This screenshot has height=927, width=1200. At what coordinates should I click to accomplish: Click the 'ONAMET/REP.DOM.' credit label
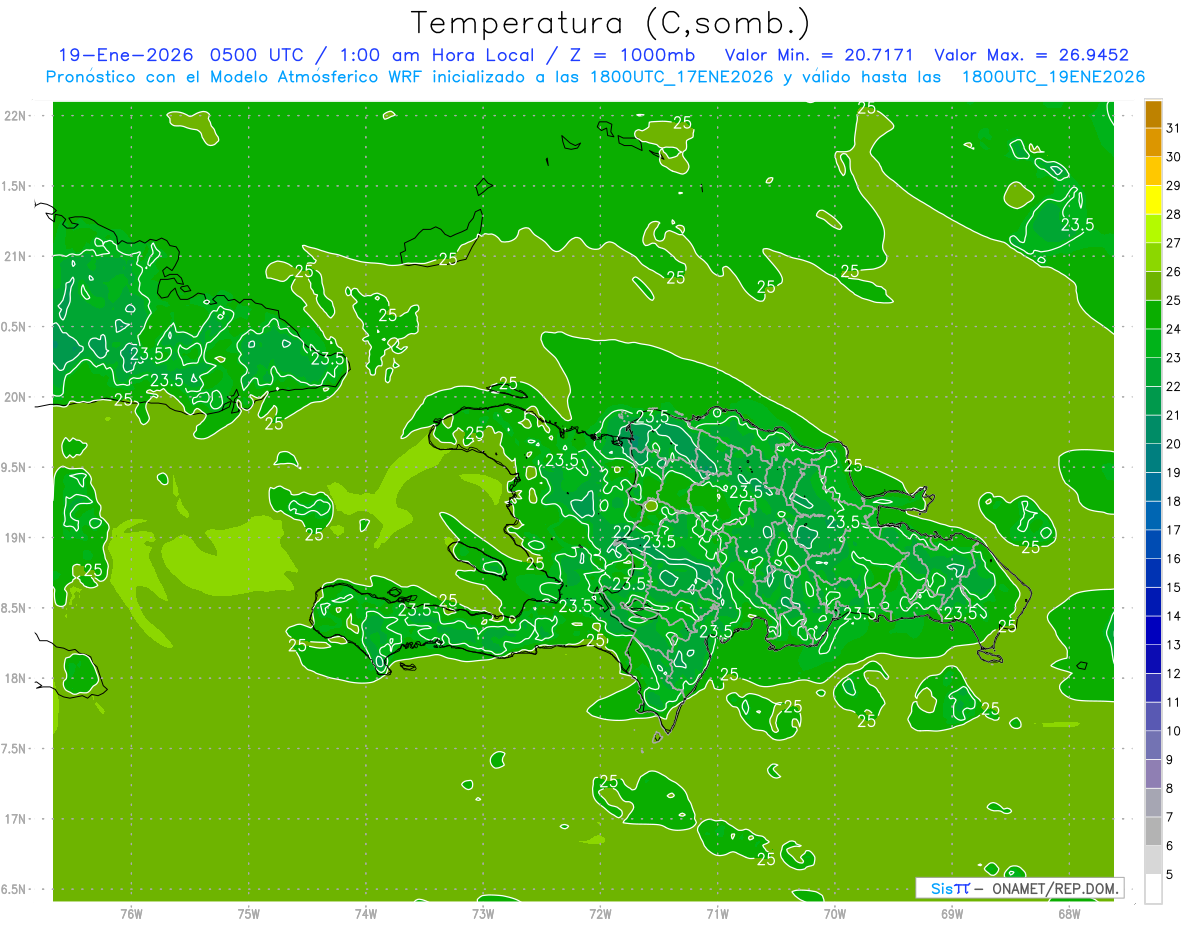[1055, 888]
